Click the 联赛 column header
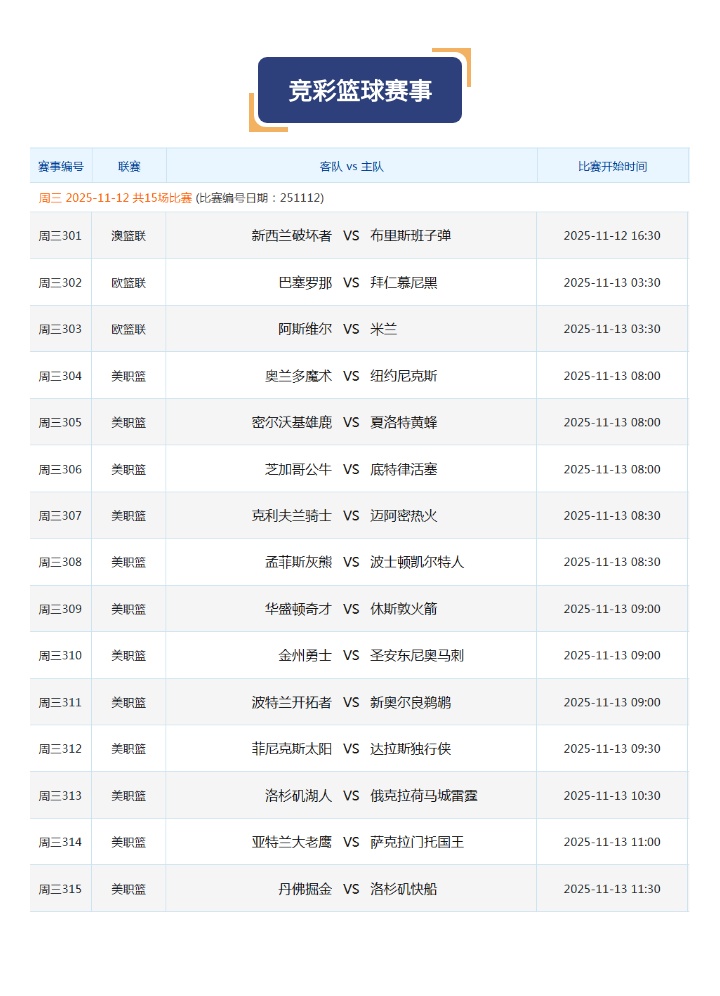Viewport: 720px width, 996px height. point(128,166)
